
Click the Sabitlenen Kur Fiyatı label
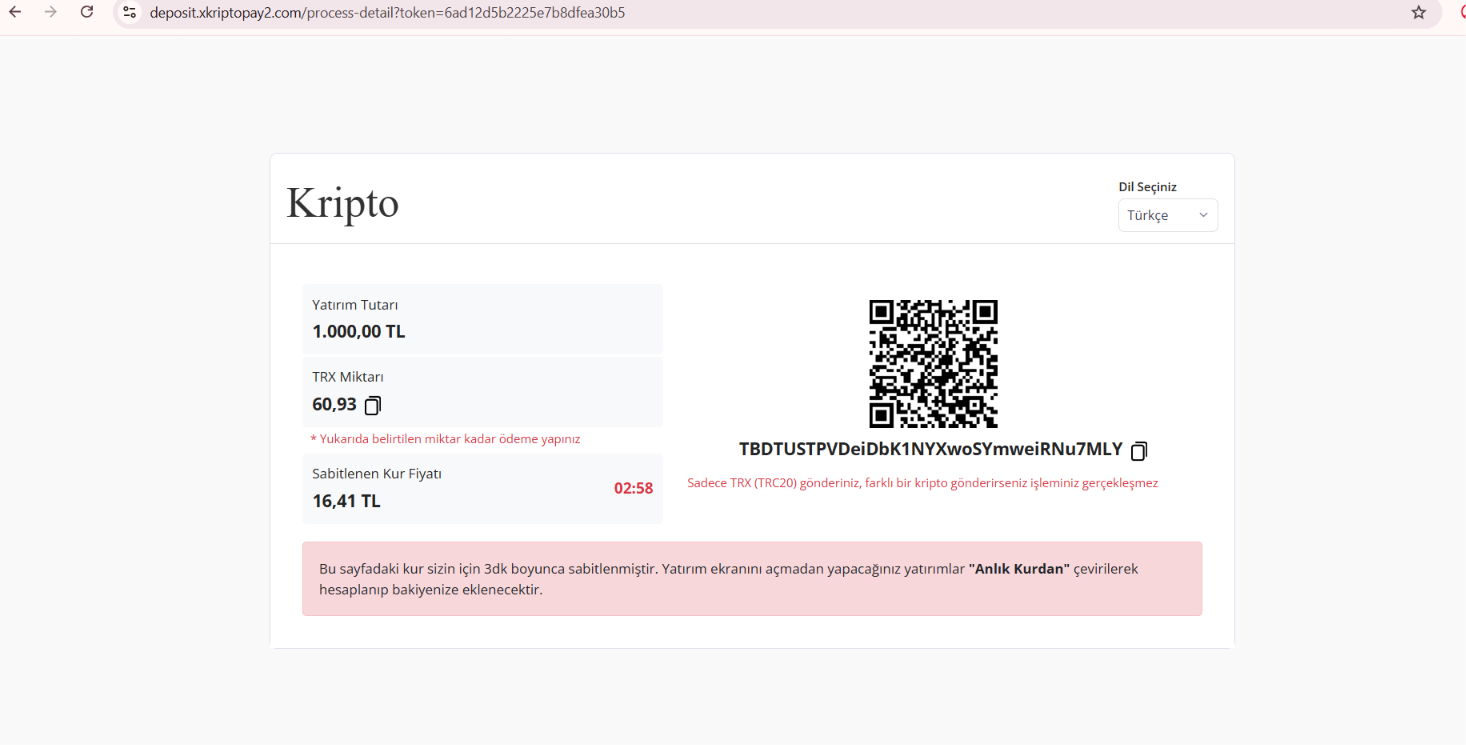coord(377,473)
